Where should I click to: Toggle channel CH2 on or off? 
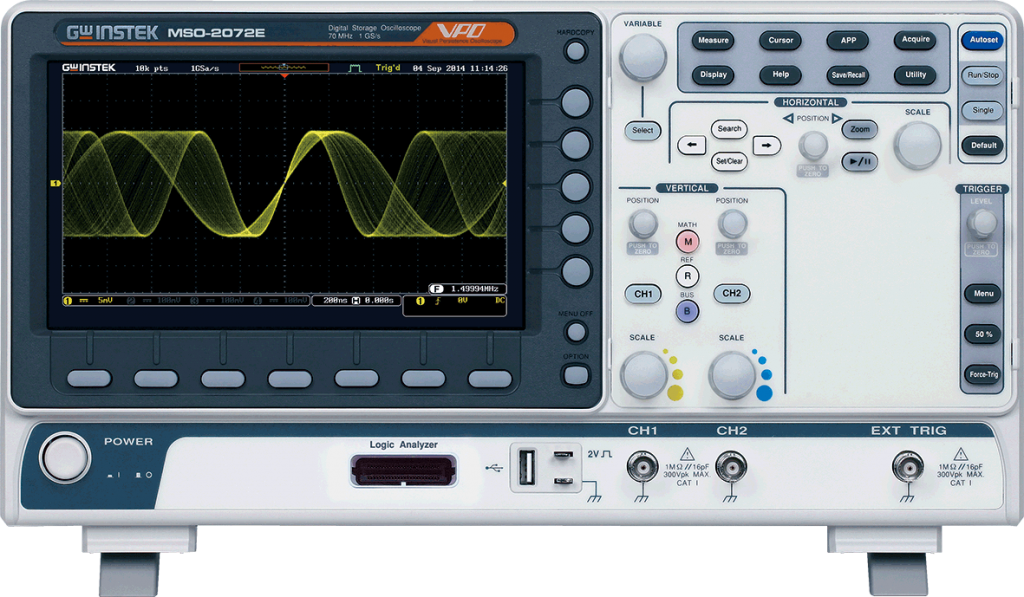tap(732, 293)
